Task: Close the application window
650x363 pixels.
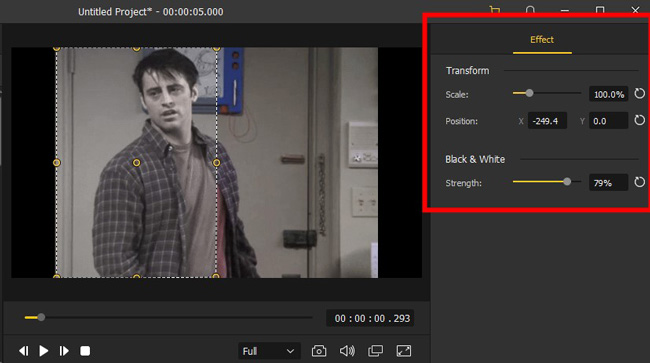Action: coord(635,10)
